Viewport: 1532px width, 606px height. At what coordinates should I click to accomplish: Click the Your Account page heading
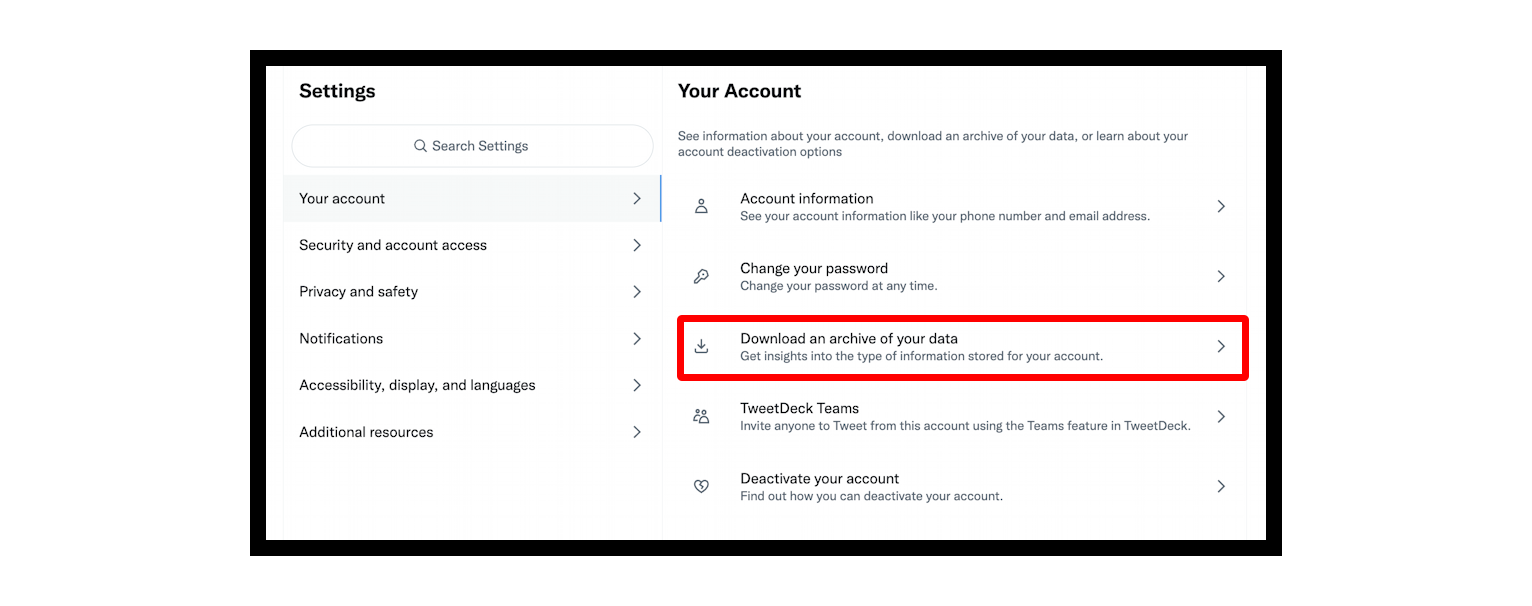pos(739,91)
